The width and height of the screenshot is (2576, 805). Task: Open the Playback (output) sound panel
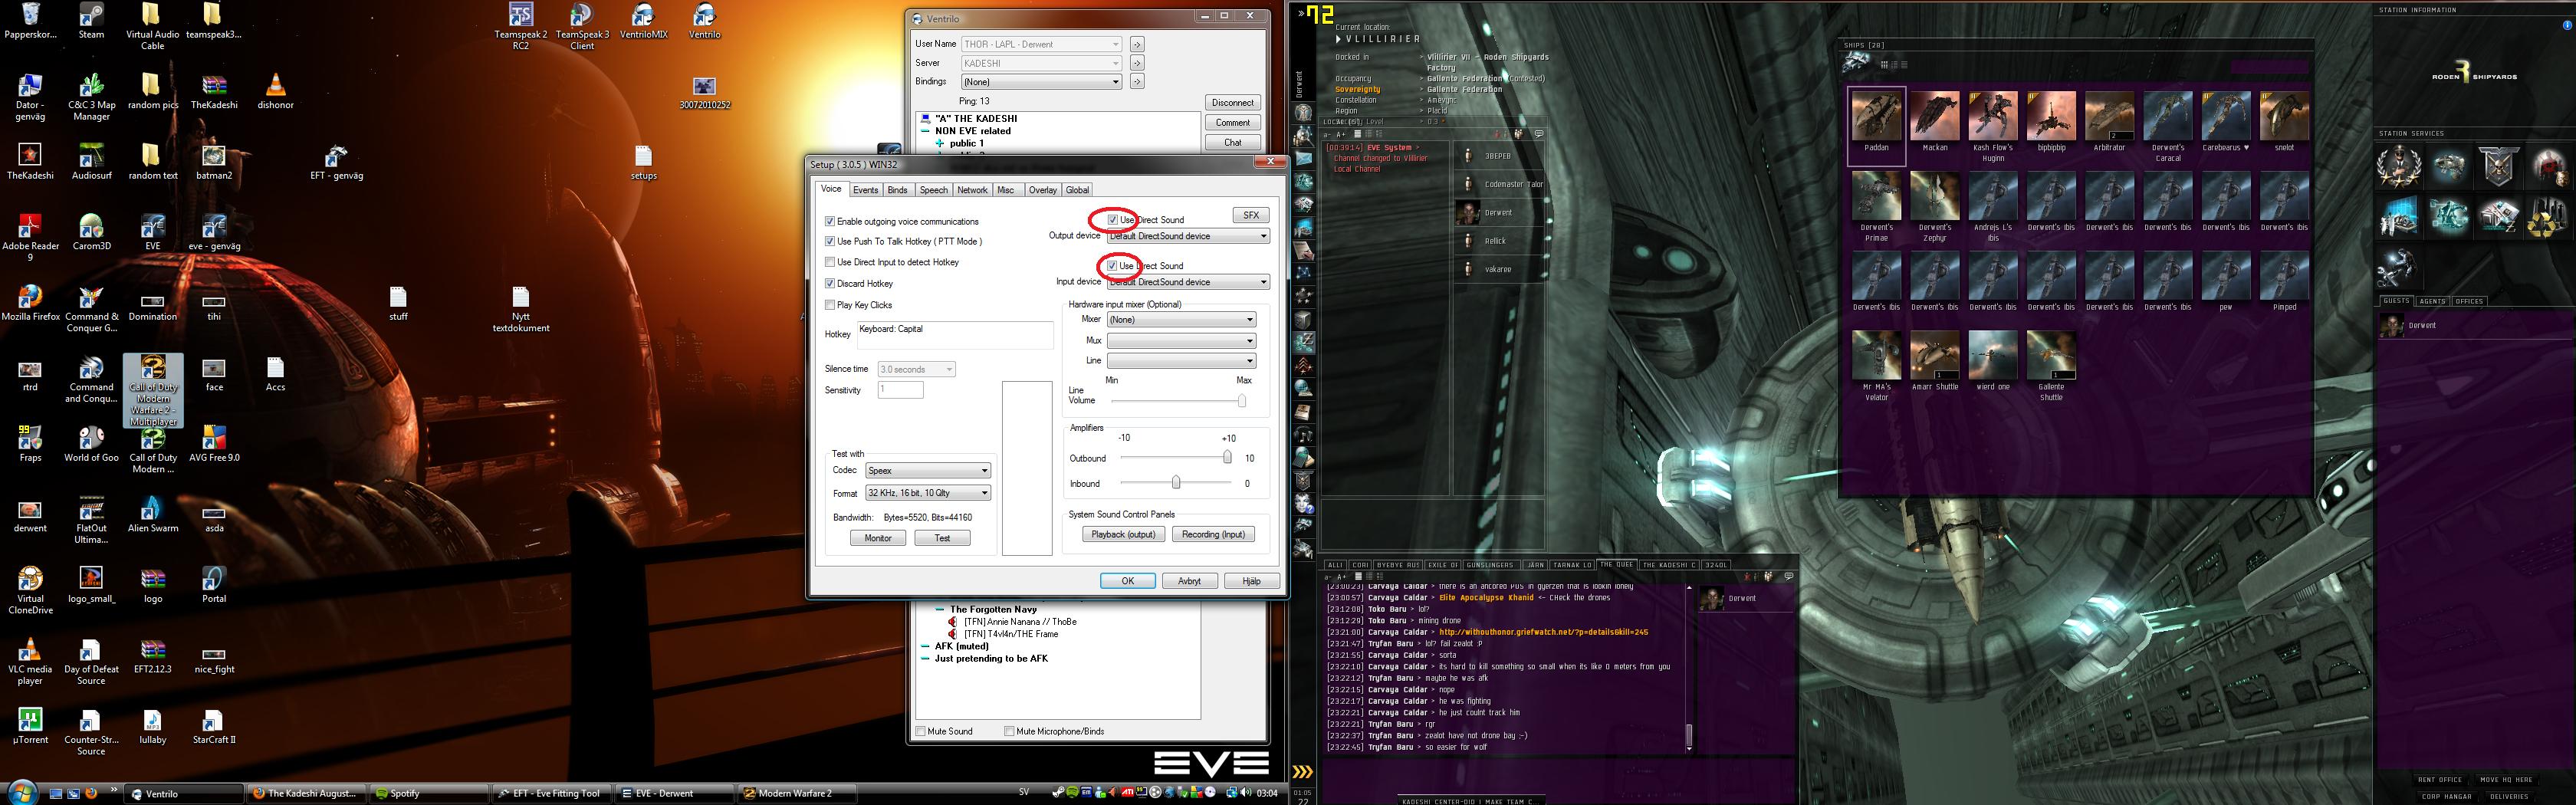point(1123,534)
